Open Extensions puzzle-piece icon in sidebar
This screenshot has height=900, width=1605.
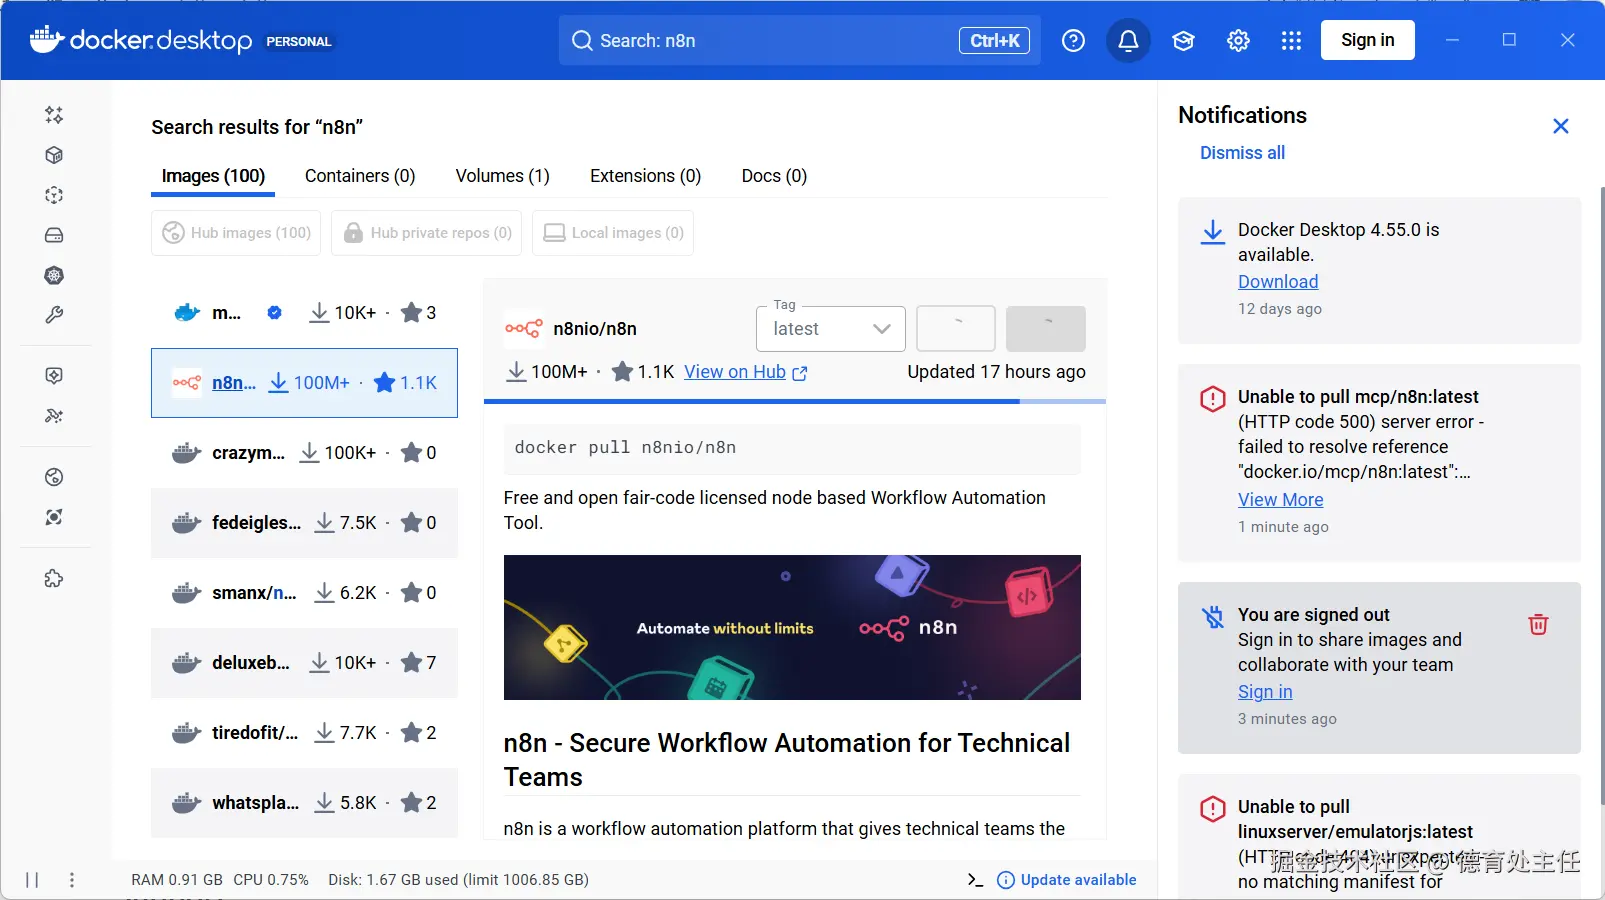pyautogui.click(x=54, y=579)
